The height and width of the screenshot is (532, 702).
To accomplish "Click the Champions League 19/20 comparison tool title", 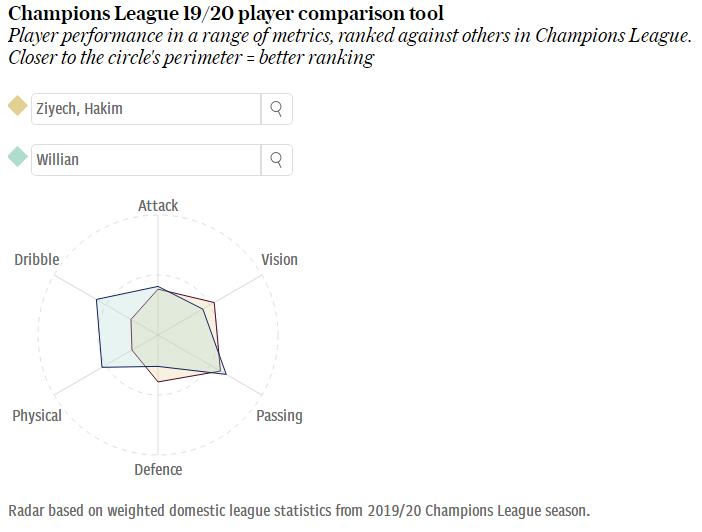I will tap(226, 13).
